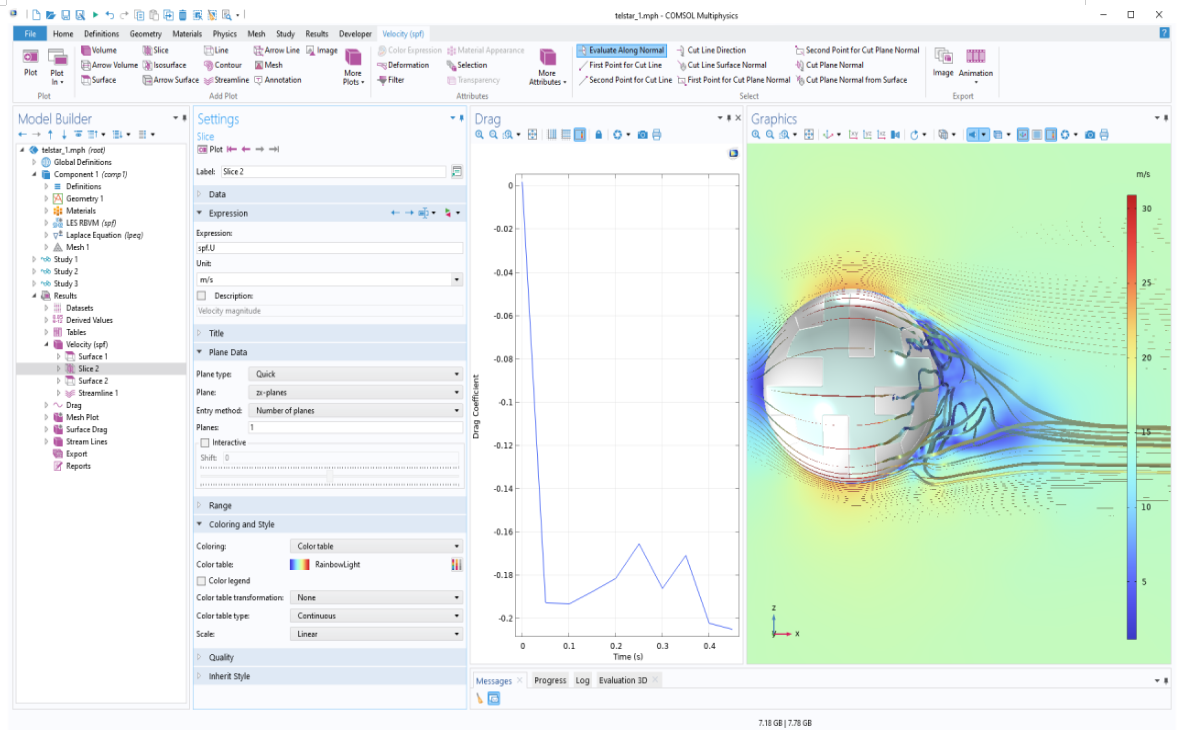This screenshot has width=1189, height=730.
Task: Click Cut Line Direction tool
Action: (x=711, y=50)
